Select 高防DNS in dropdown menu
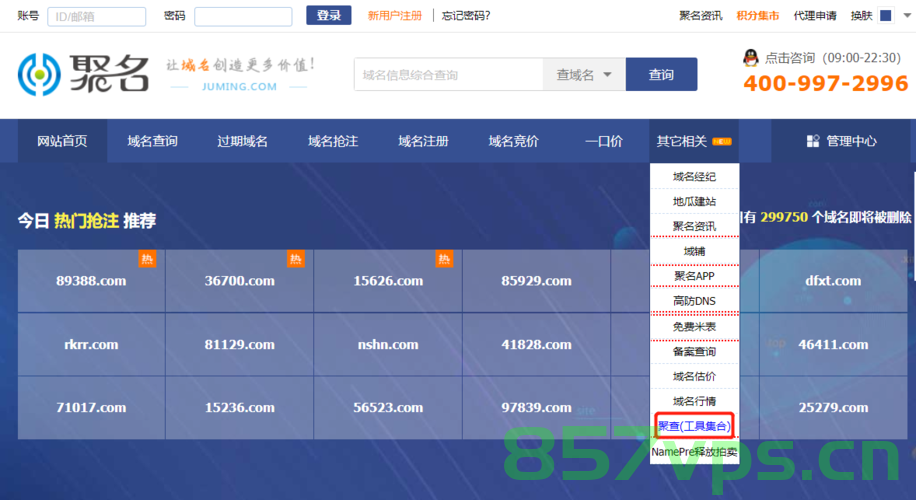Viewport: 916px width, 500px height. [x=694, y=301]
